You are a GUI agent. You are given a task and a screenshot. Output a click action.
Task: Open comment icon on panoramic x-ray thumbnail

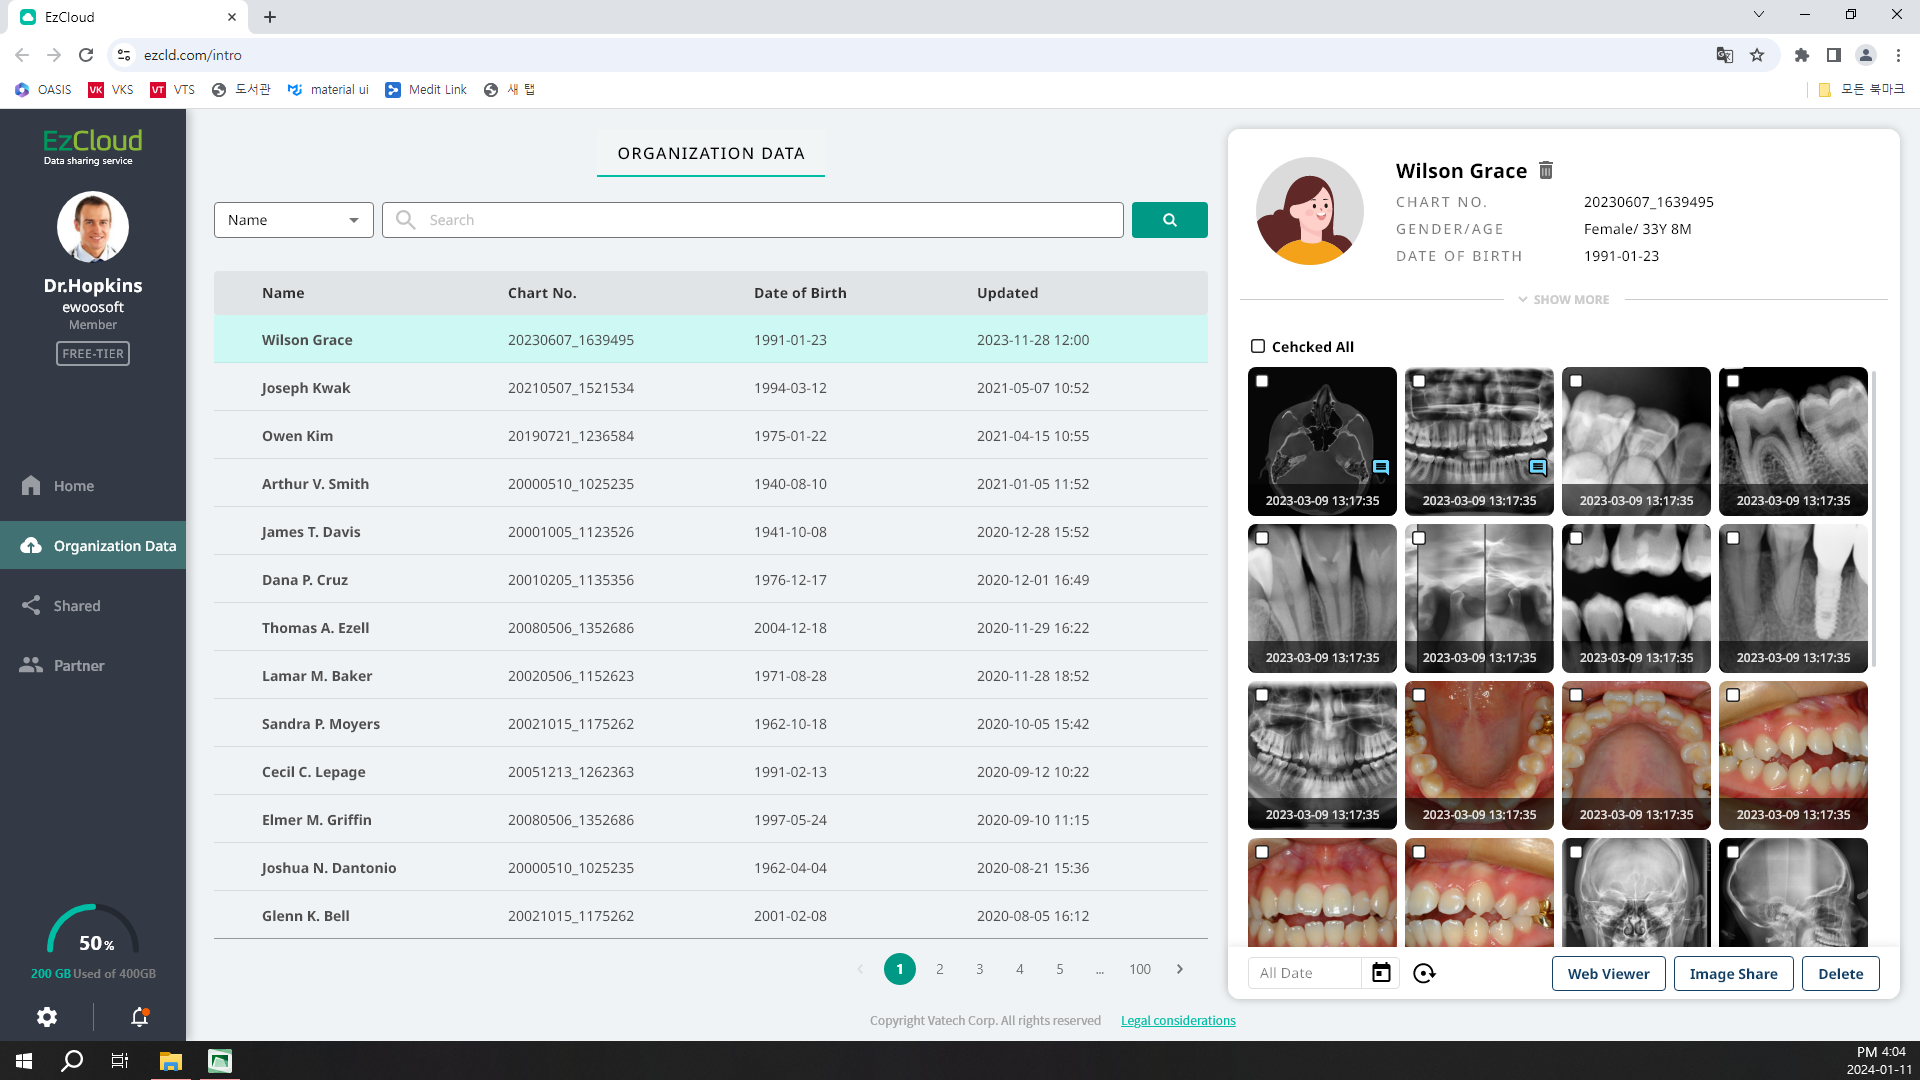click(x=1538, y=467)
